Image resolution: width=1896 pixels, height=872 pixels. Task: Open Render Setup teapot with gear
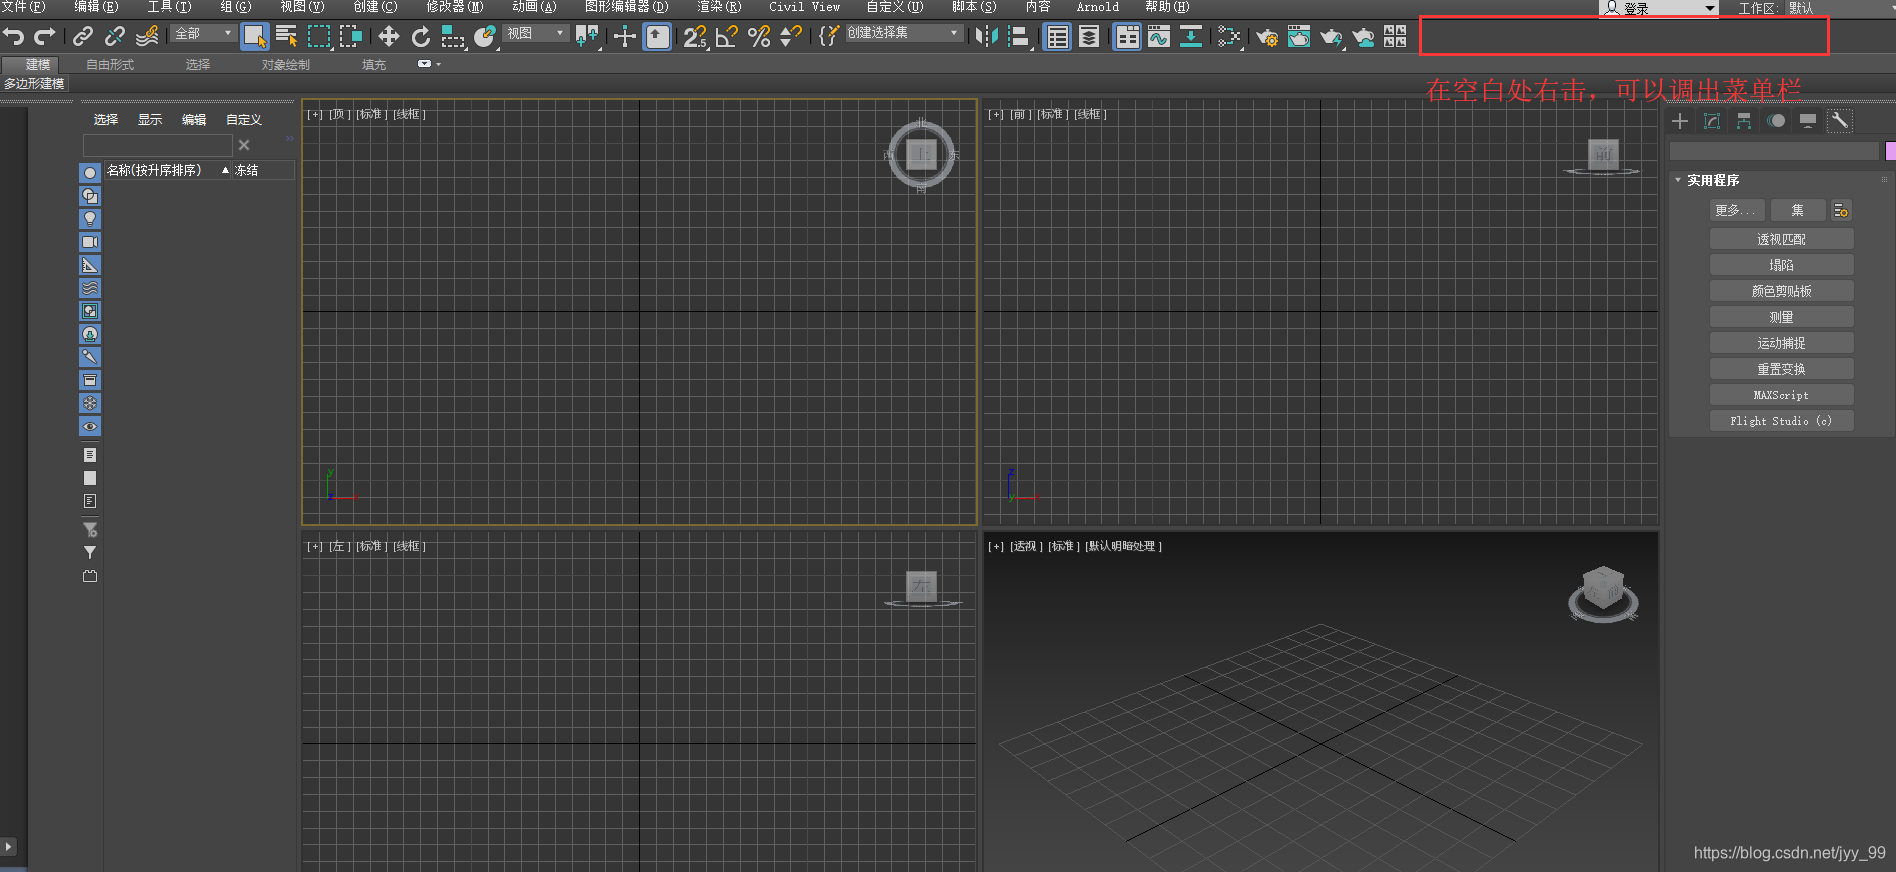1267,37
